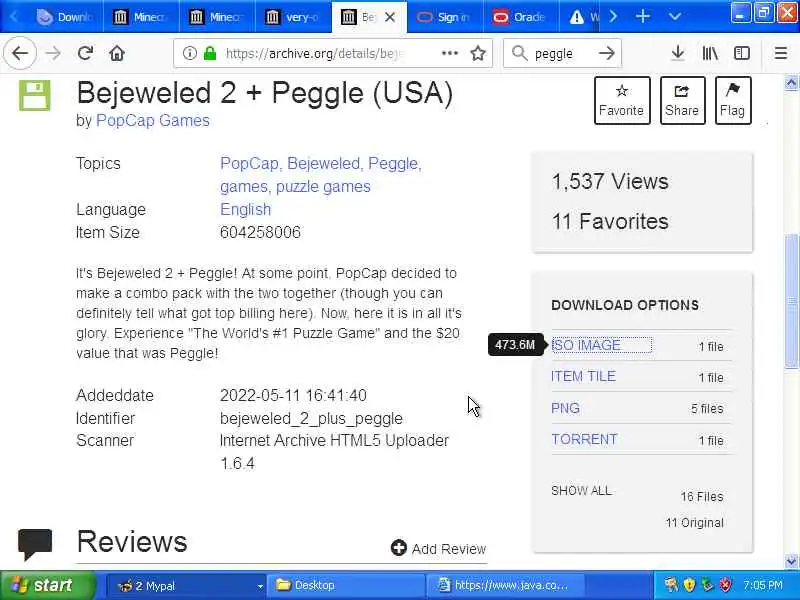The width and height of the screenshot is (800, 600).
Task: Open the English language link
Action: tap(245, 210)
